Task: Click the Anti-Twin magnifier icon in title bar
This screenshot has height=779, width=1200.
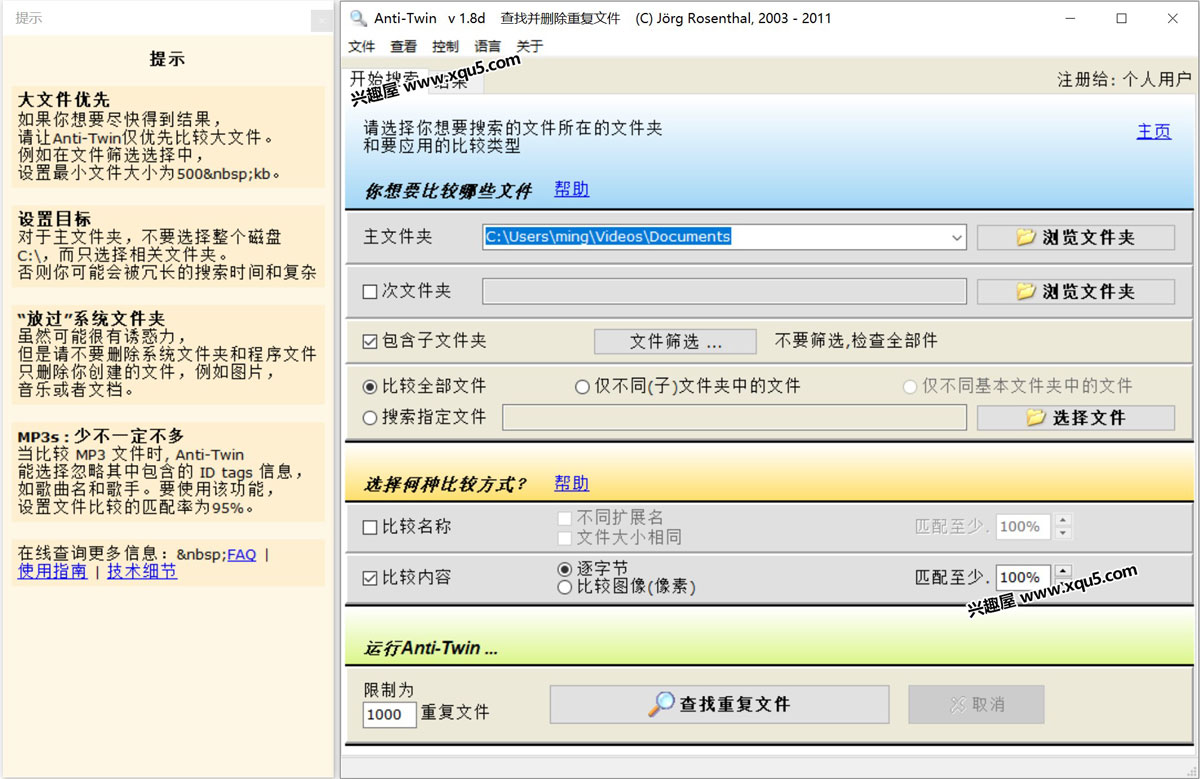Action: 359,18
